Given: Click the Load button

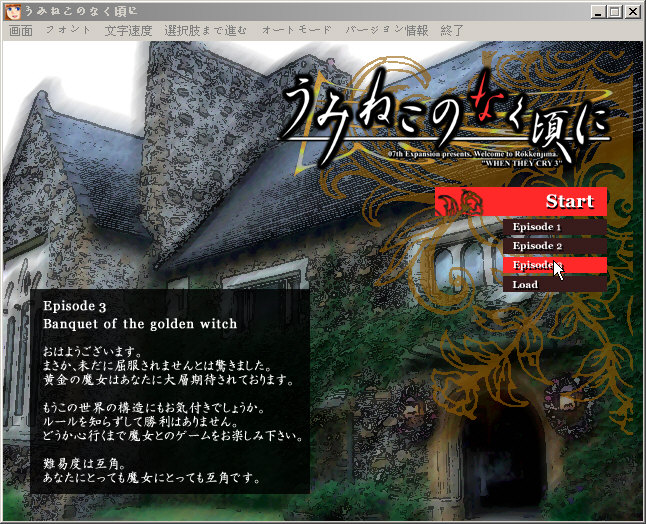Looking at the screenshot, I should [555, 284].
